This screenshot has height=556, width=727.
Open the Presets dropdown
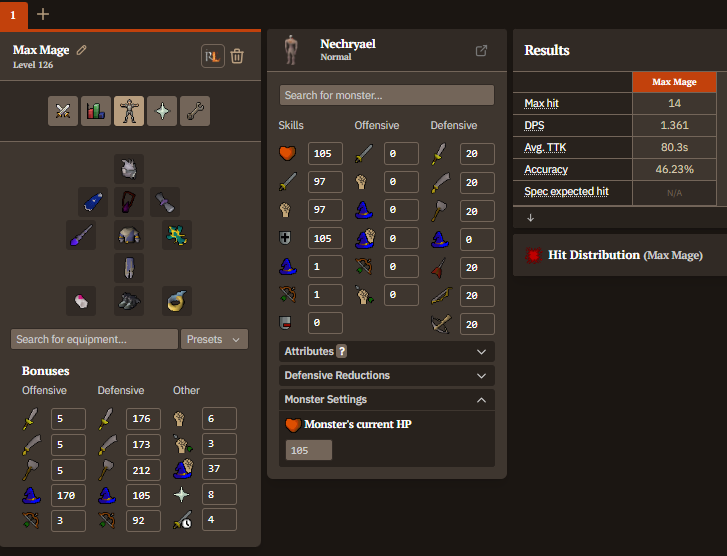coord(214,339)
